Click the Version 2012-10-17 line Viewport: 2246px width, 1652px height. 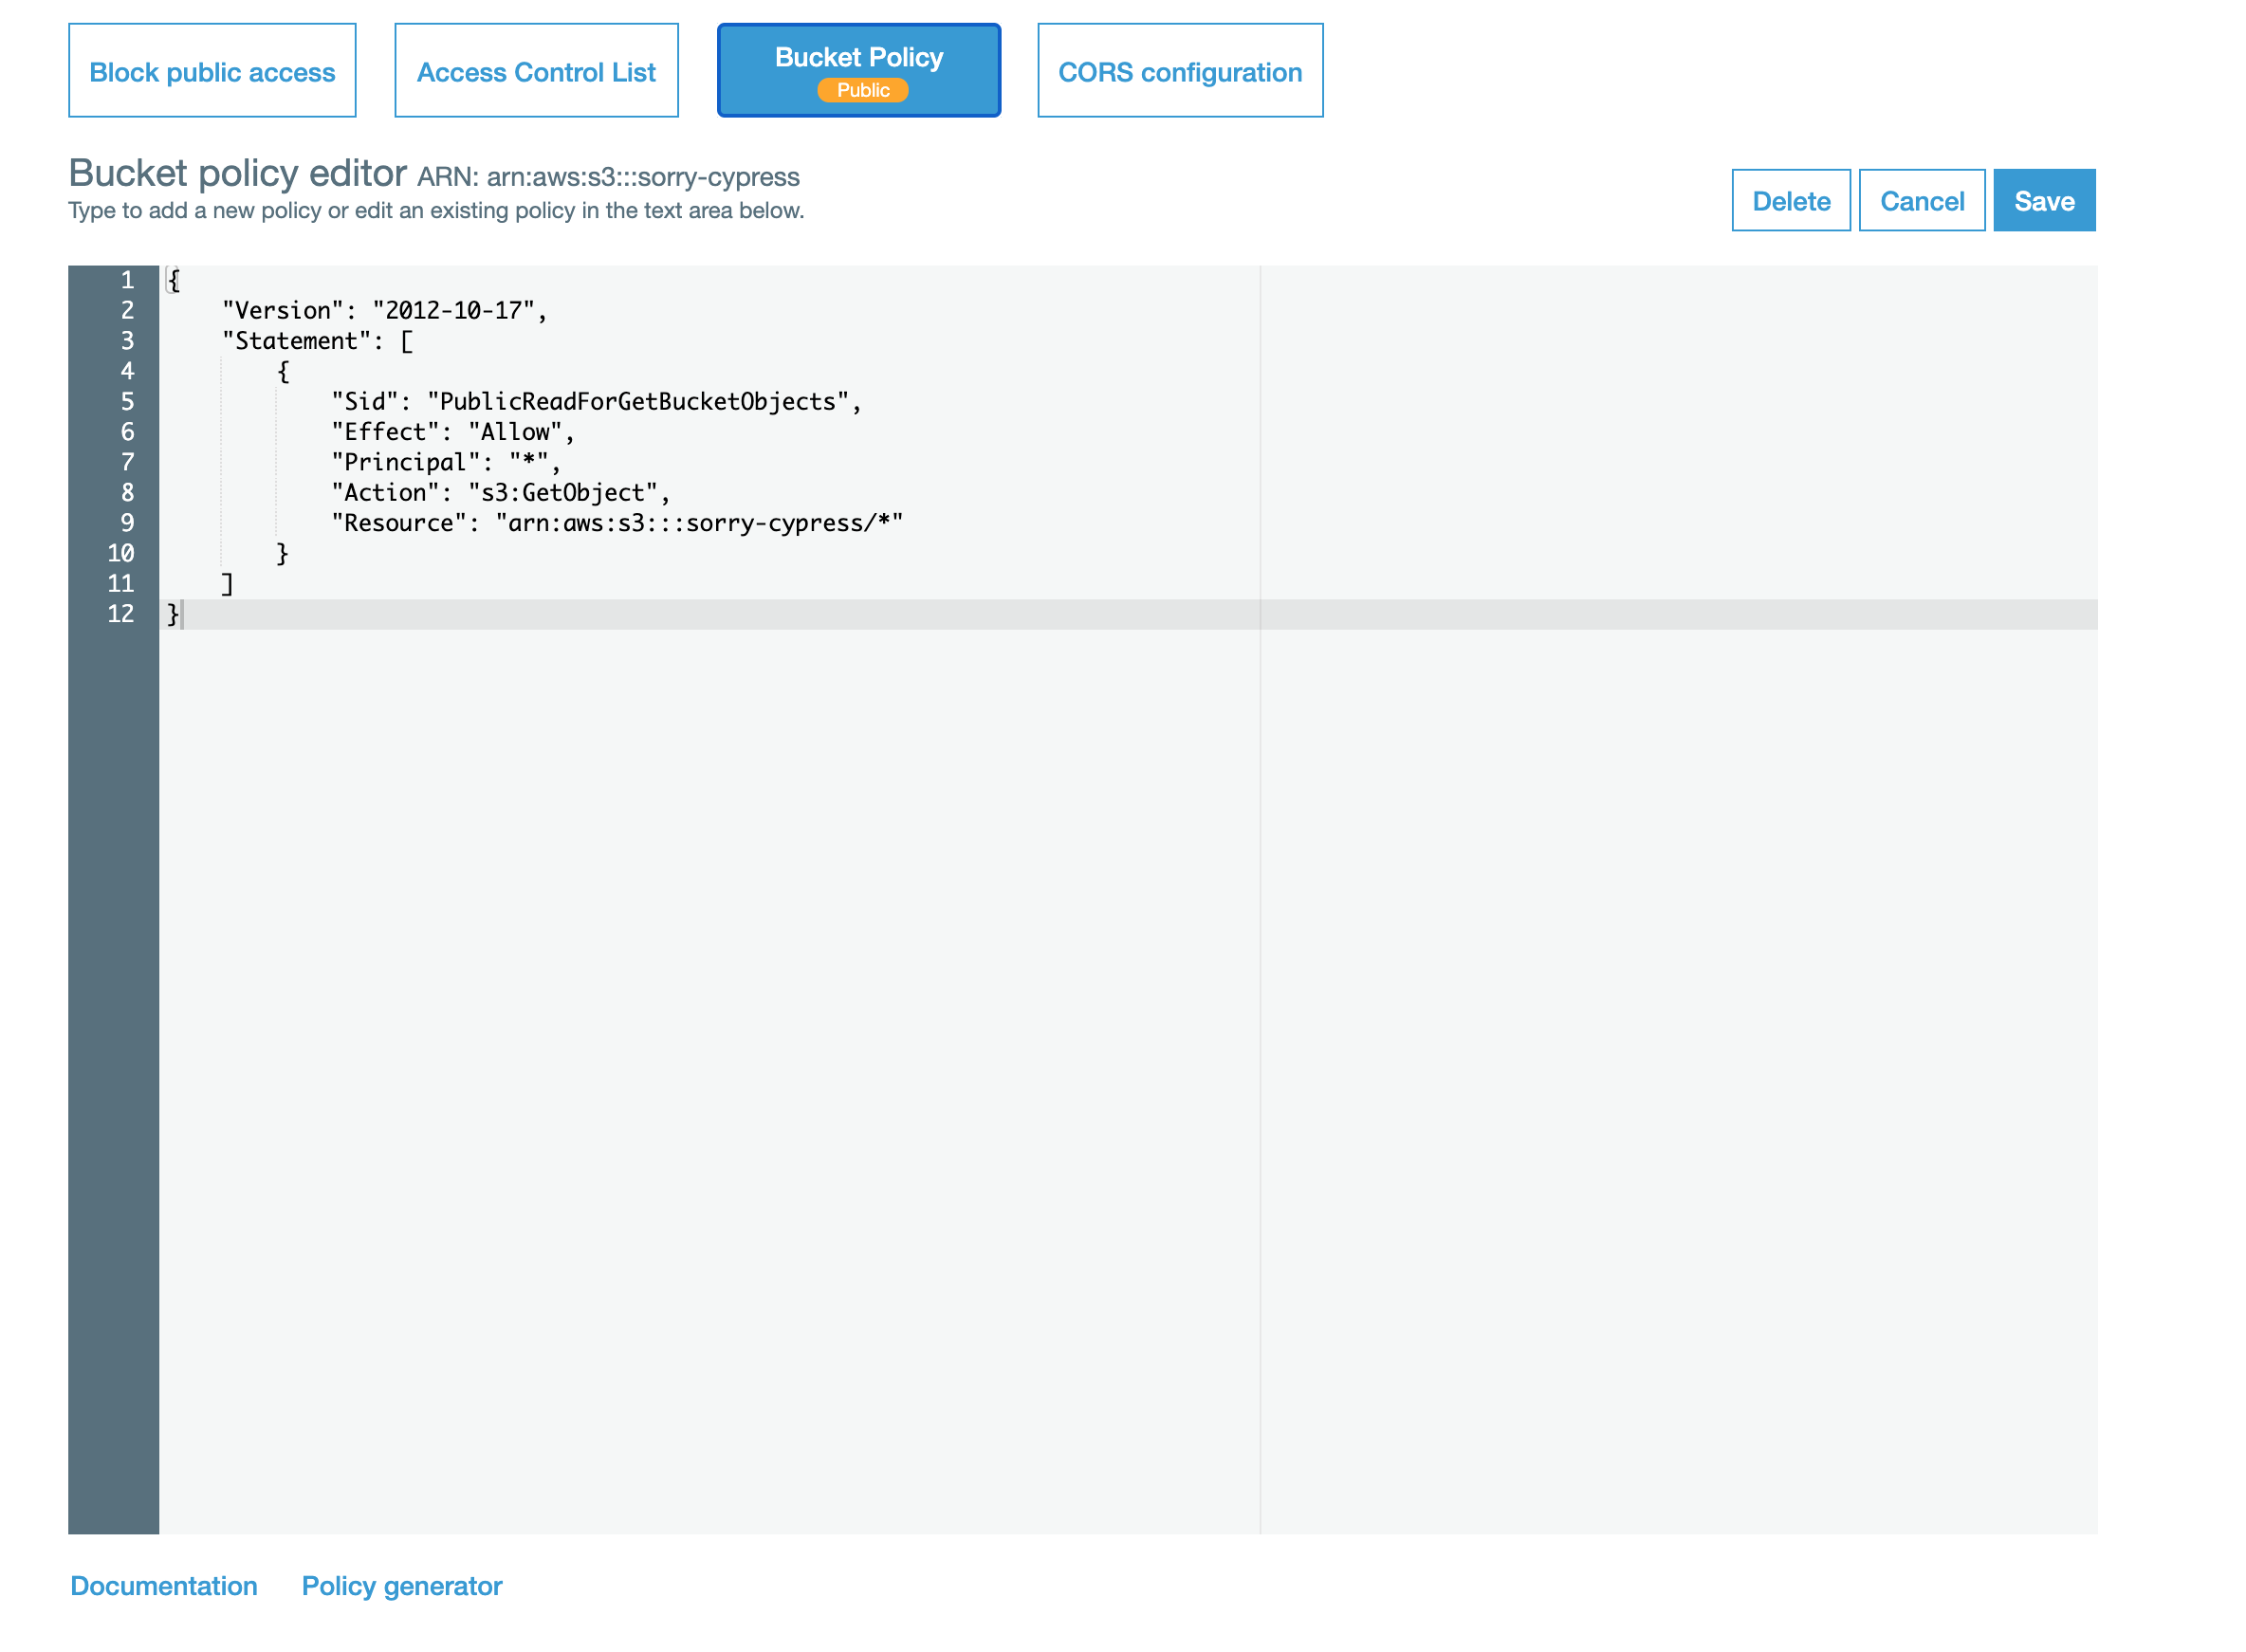pyautogui.click(x=383, y=311)
